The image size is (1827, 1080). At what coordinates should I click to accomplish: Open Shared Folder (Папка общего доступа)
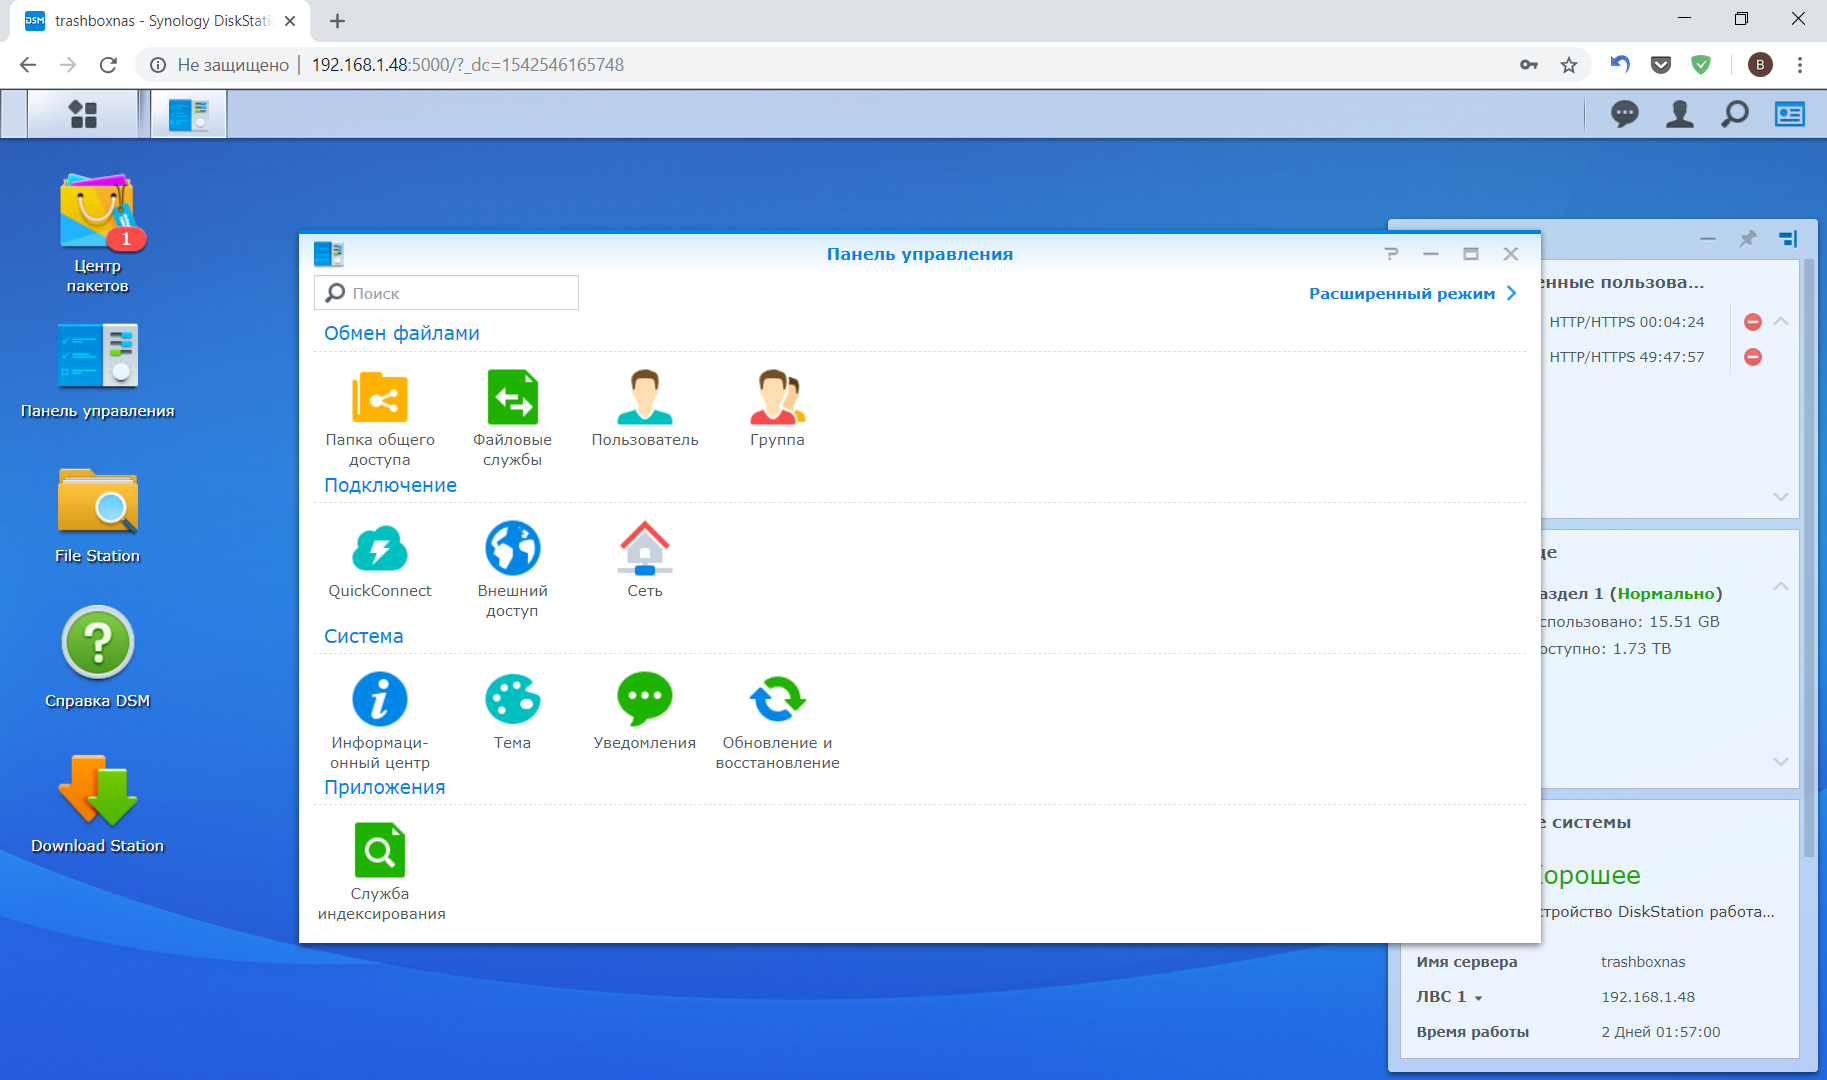380,418
